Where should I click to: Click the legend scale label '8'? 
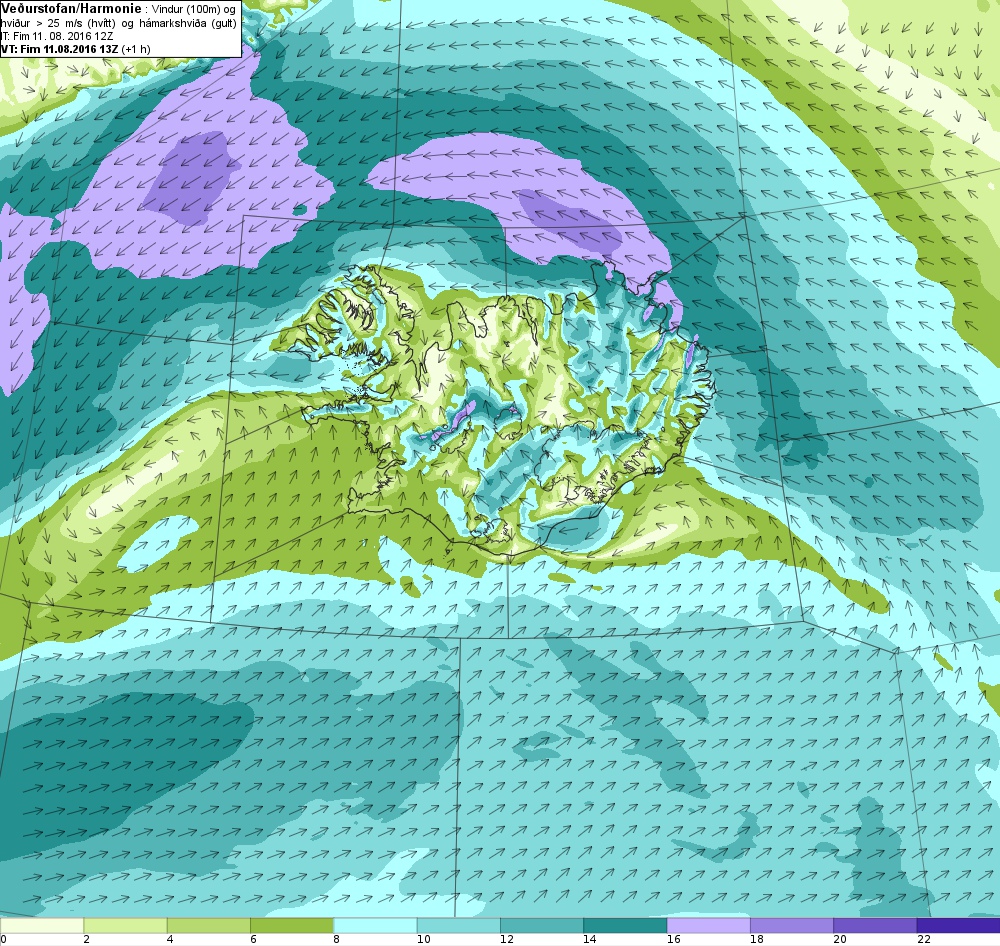tap(337, 939)
